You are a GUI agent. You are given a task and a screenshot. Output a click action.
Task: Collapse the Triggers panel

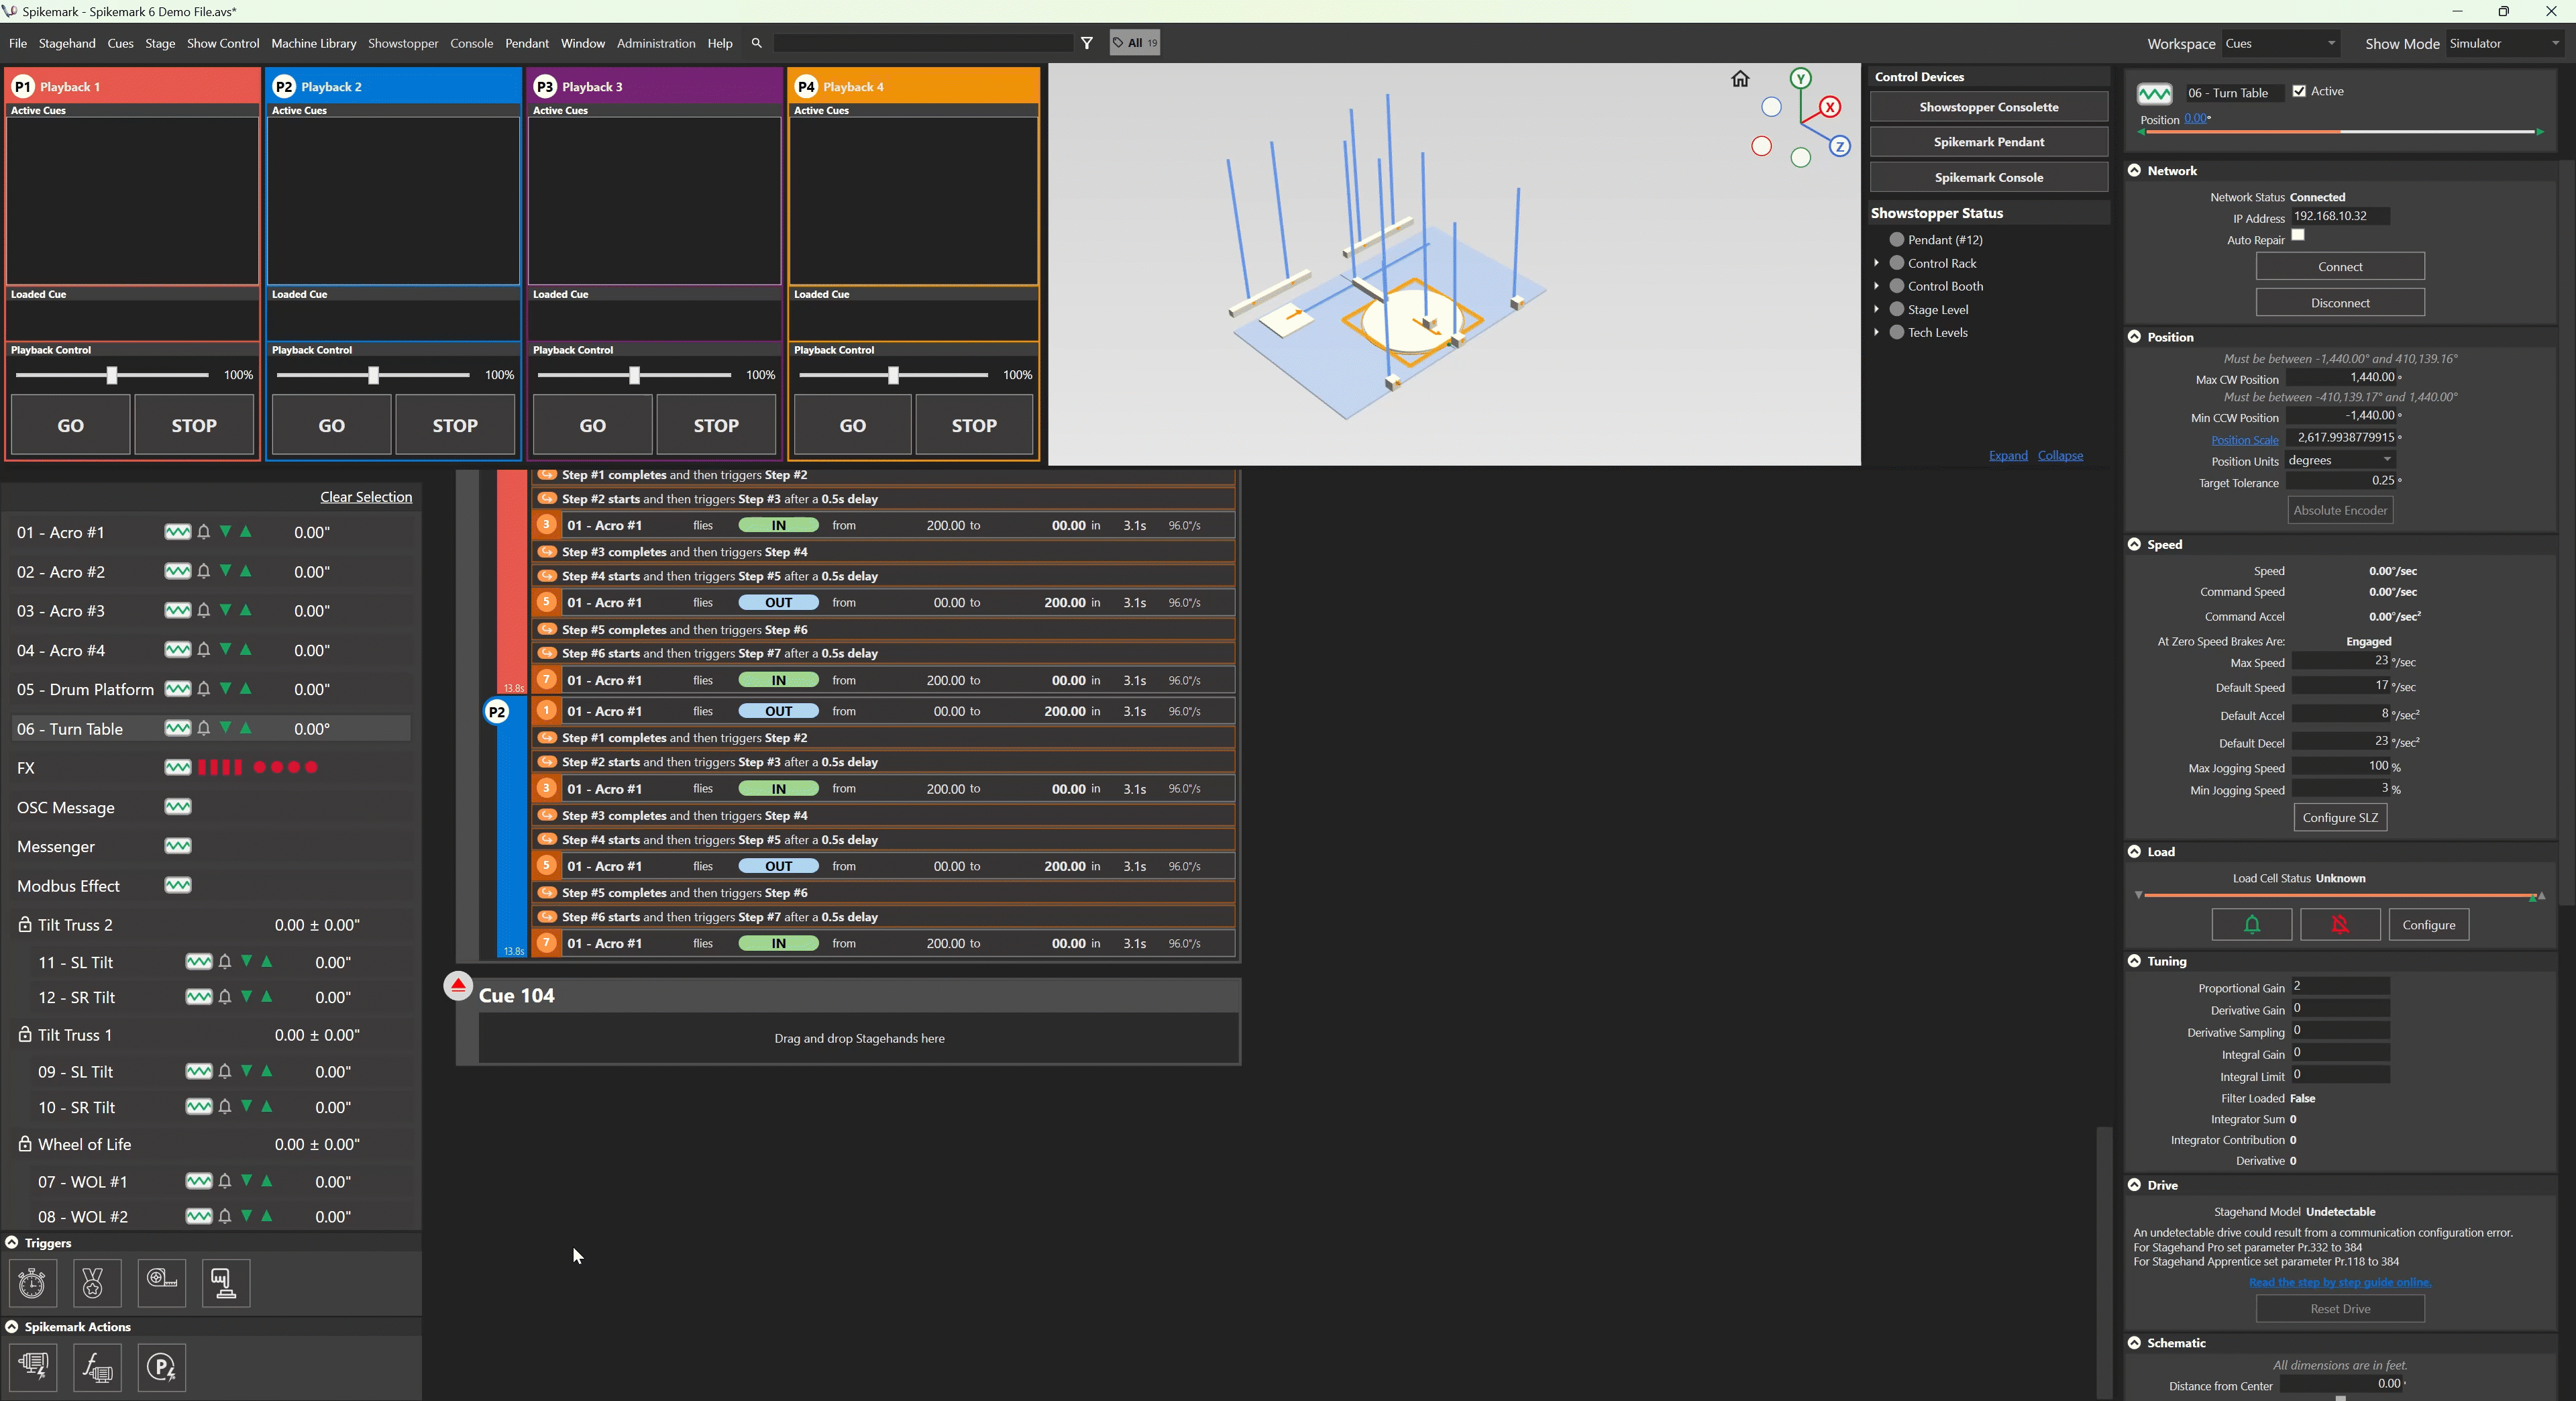12,1242
